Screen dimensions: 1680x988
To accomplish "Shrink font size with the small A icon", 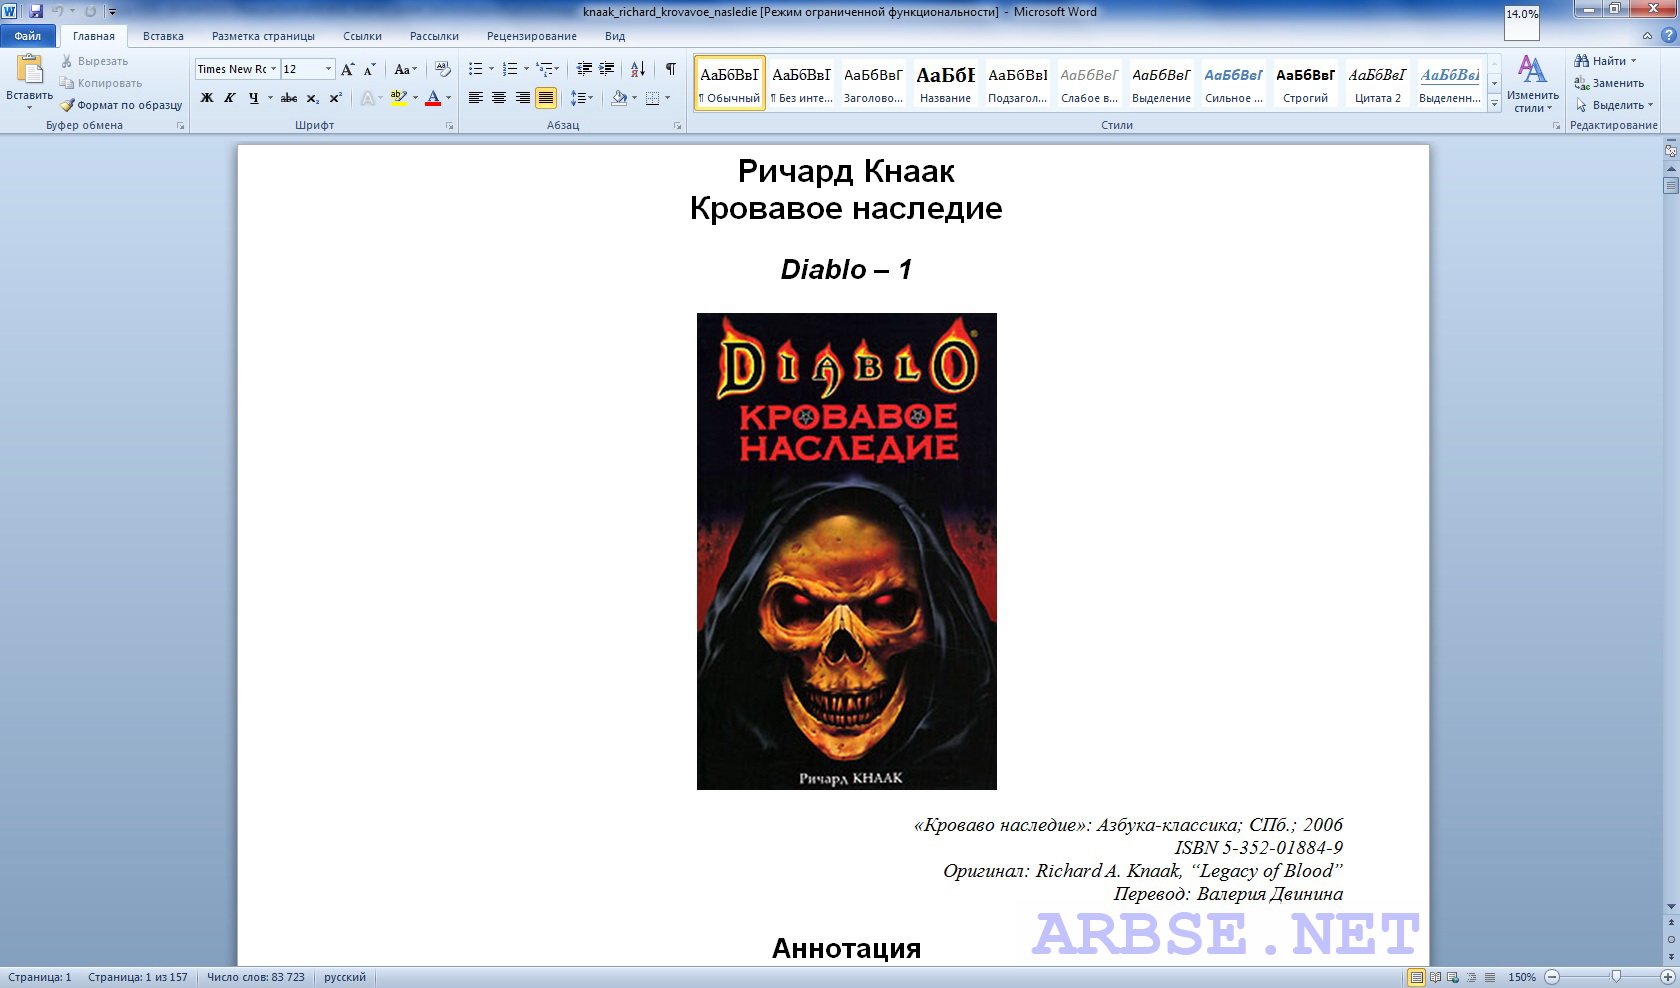I will pyautogui.click(x=369, y=69).
